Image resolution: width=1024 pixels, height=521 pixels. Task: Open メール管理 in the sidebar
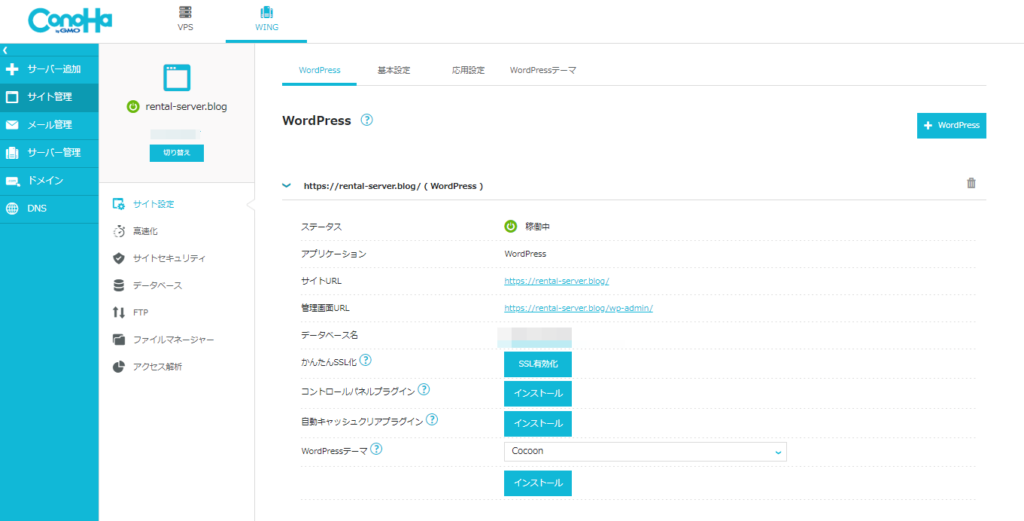click(x=50, y=125)
